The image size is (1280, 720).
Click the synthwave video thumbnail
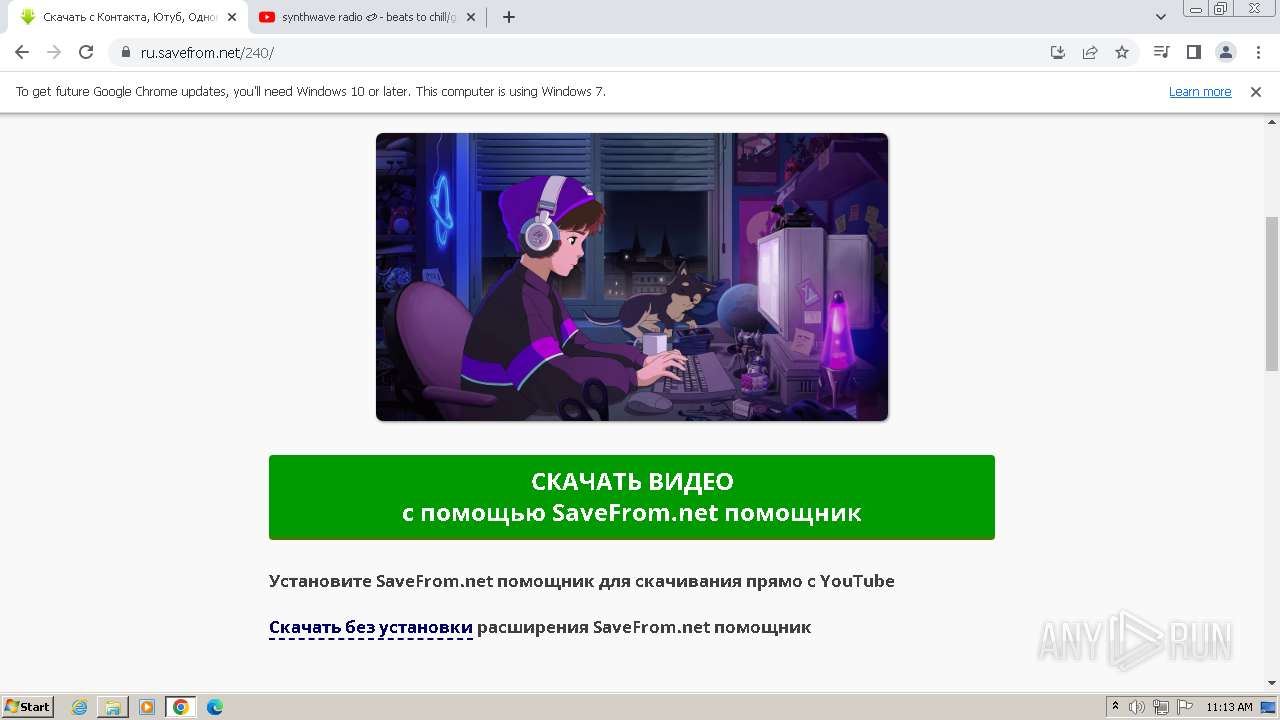[x=632, y=277]
